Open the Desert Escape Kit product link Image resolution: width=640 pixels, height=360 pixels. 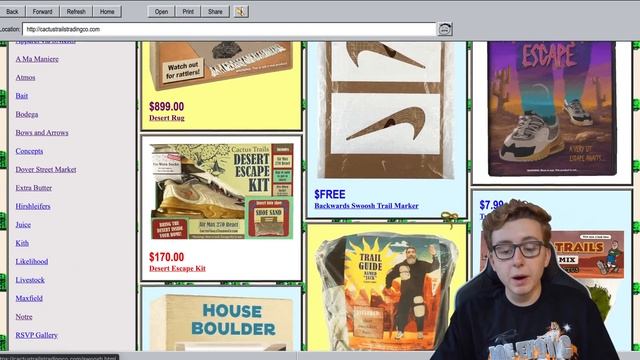click(178, 269)
